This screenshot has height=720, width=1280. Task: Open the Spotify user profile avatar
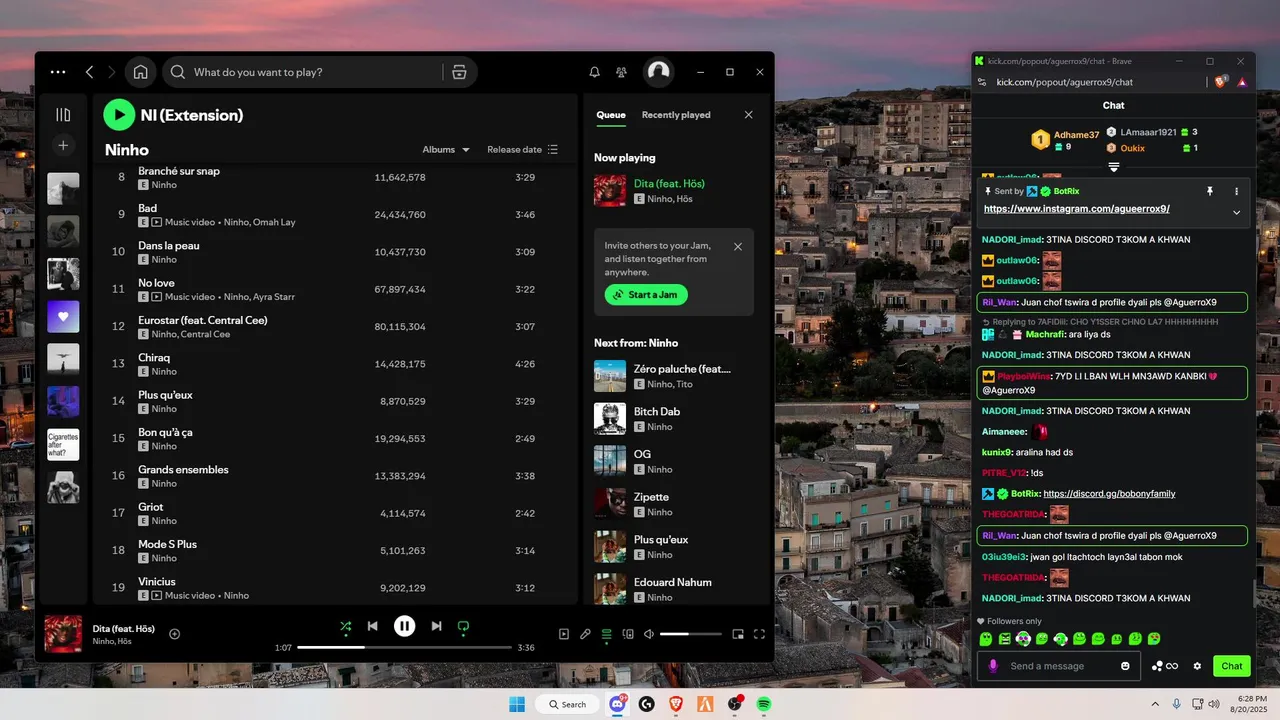[658, 72]
